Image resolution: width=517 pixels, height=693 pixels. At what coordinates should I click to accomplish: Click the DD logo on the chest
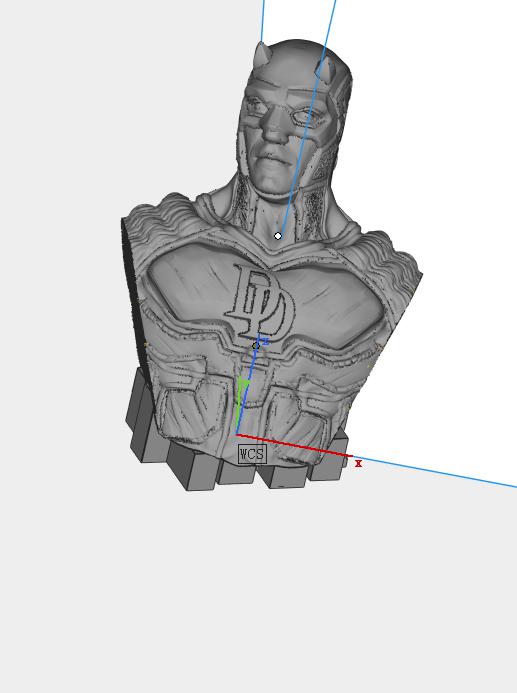point(261,301)
